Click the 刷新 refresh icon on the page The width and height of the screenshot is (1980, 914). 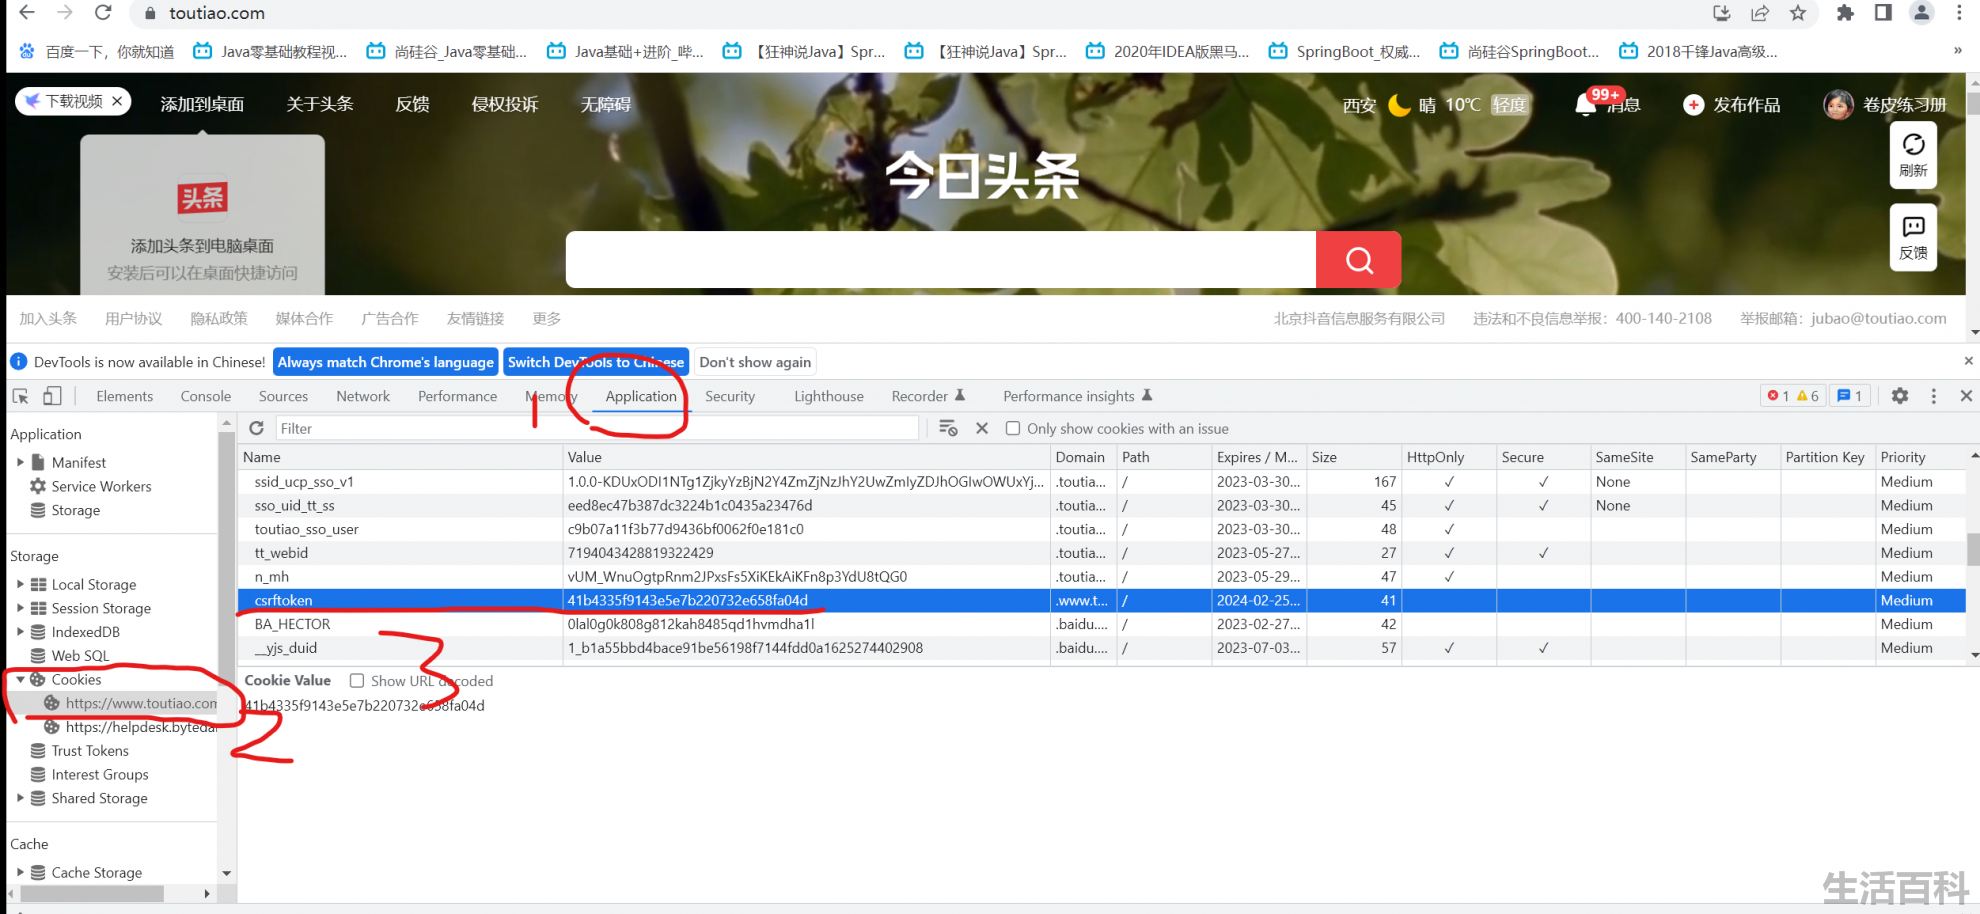click(x=1913, y=155)
